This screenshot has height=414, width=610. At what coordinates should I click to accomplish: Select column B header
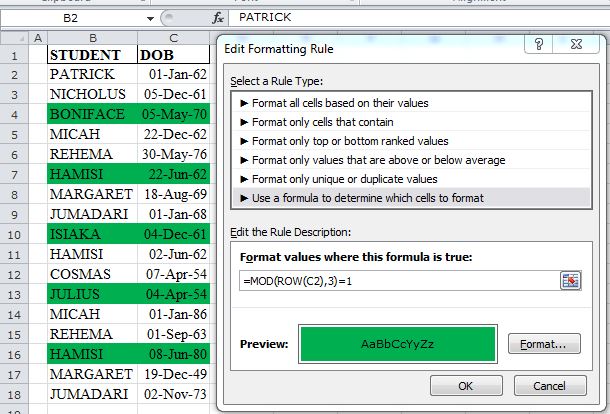click(92, 38)
